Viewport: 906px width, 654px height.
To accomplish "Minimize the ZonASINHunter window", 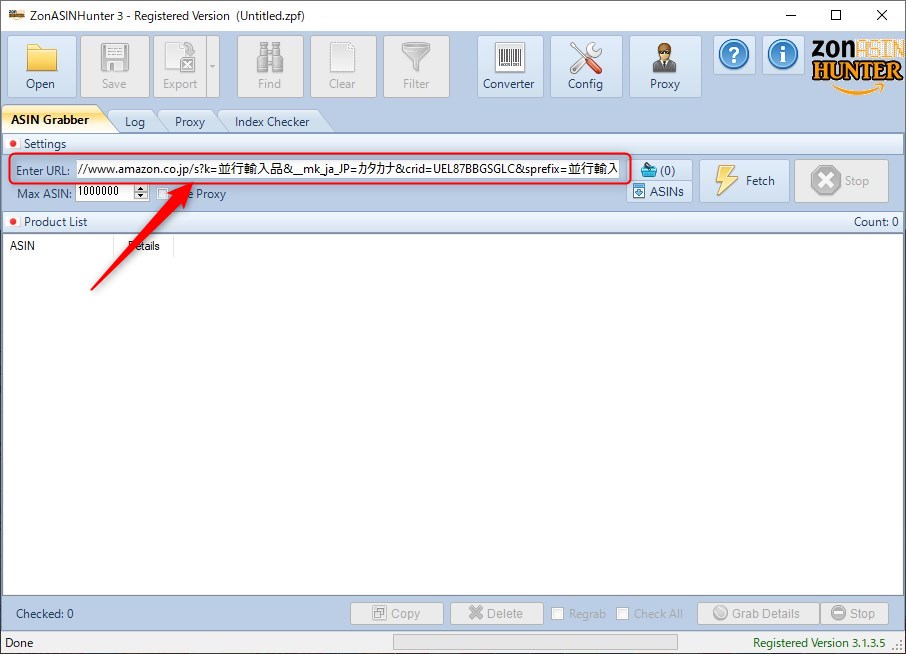I will [x=791, y=16].
